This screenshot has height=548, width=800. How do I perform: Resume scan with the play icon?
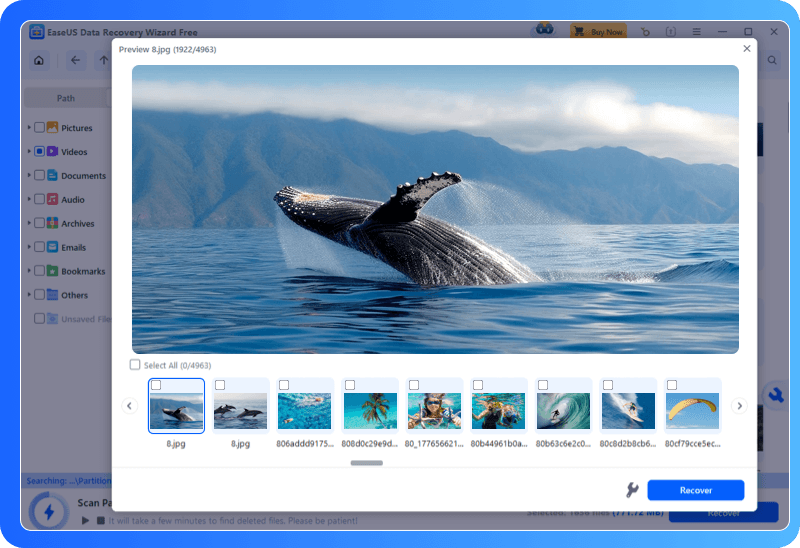coord(86,520)
